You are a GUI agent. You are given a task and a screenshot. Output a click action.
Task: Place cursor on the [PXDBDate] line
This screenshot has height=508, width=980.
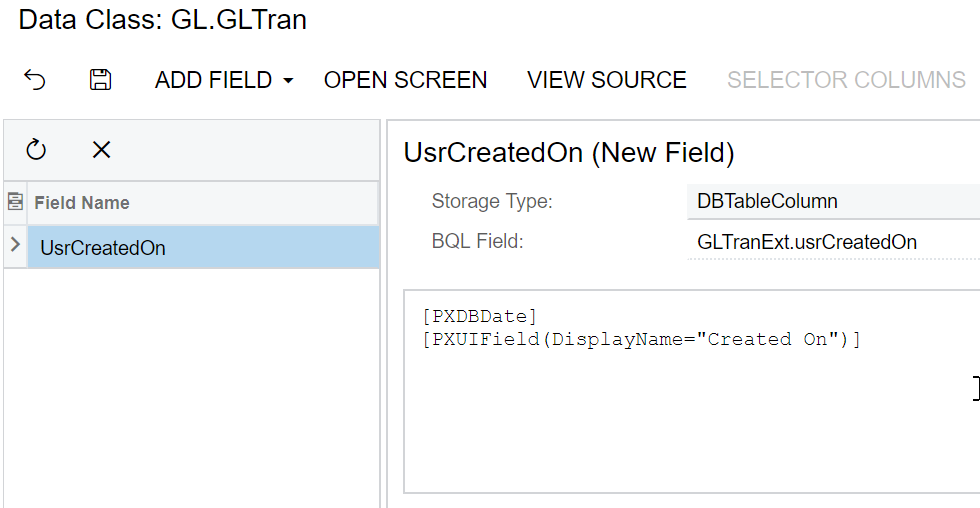click(x=480, y=317)
